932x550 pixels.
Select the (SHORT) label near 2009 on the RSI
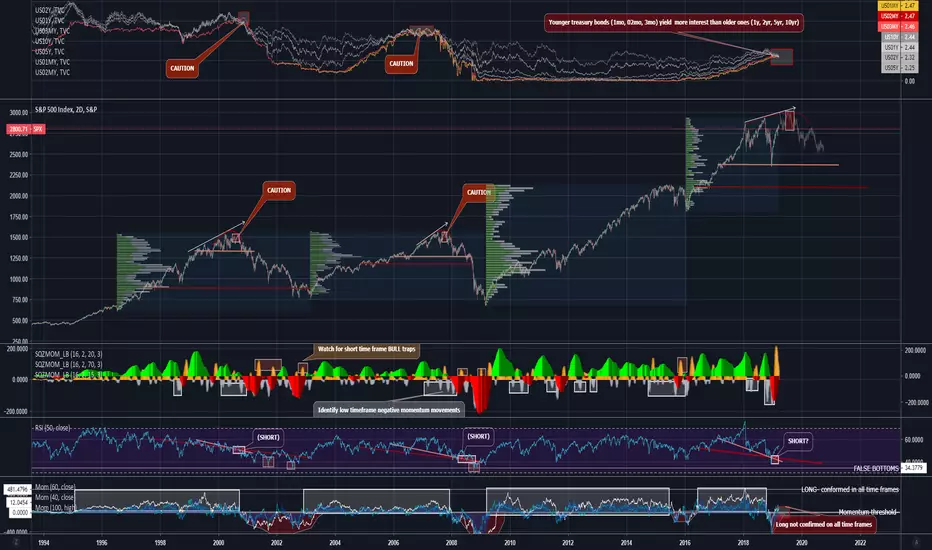coord(478,436)
